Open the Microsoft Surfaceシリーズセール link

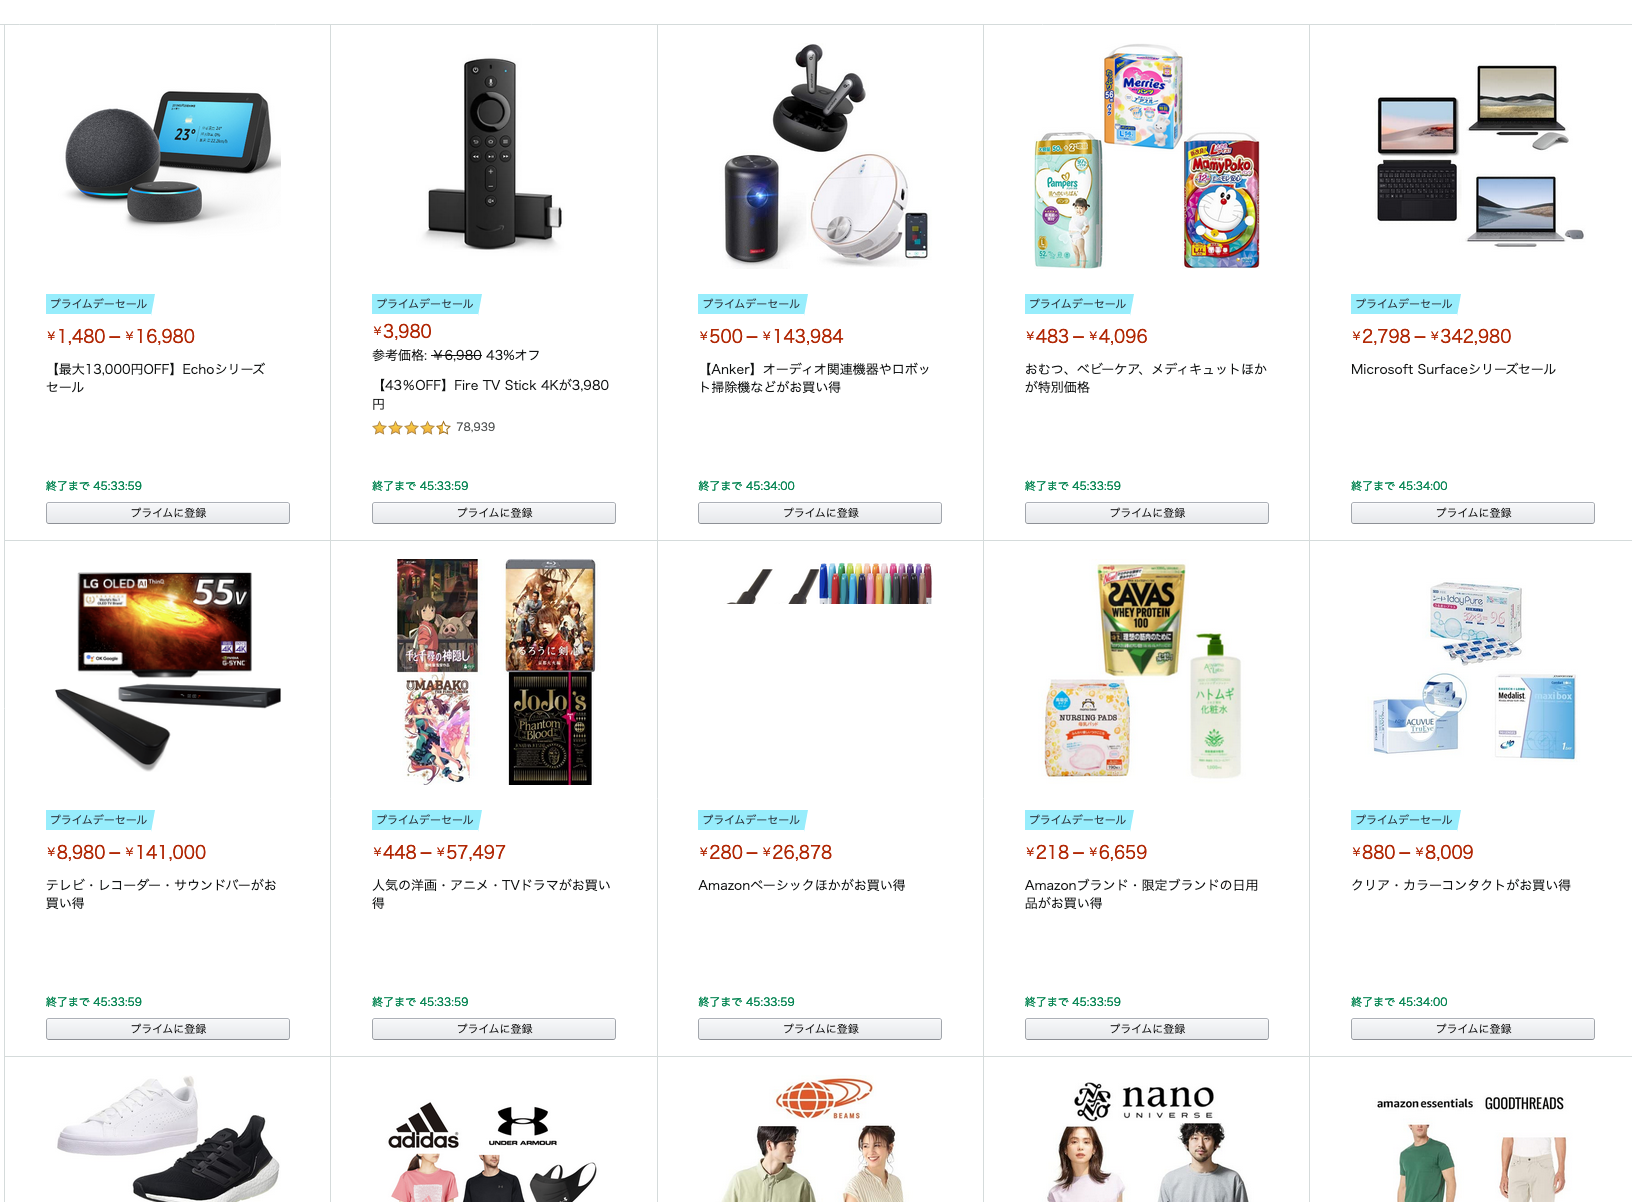pyautogui.click(x=1453, y=369)
